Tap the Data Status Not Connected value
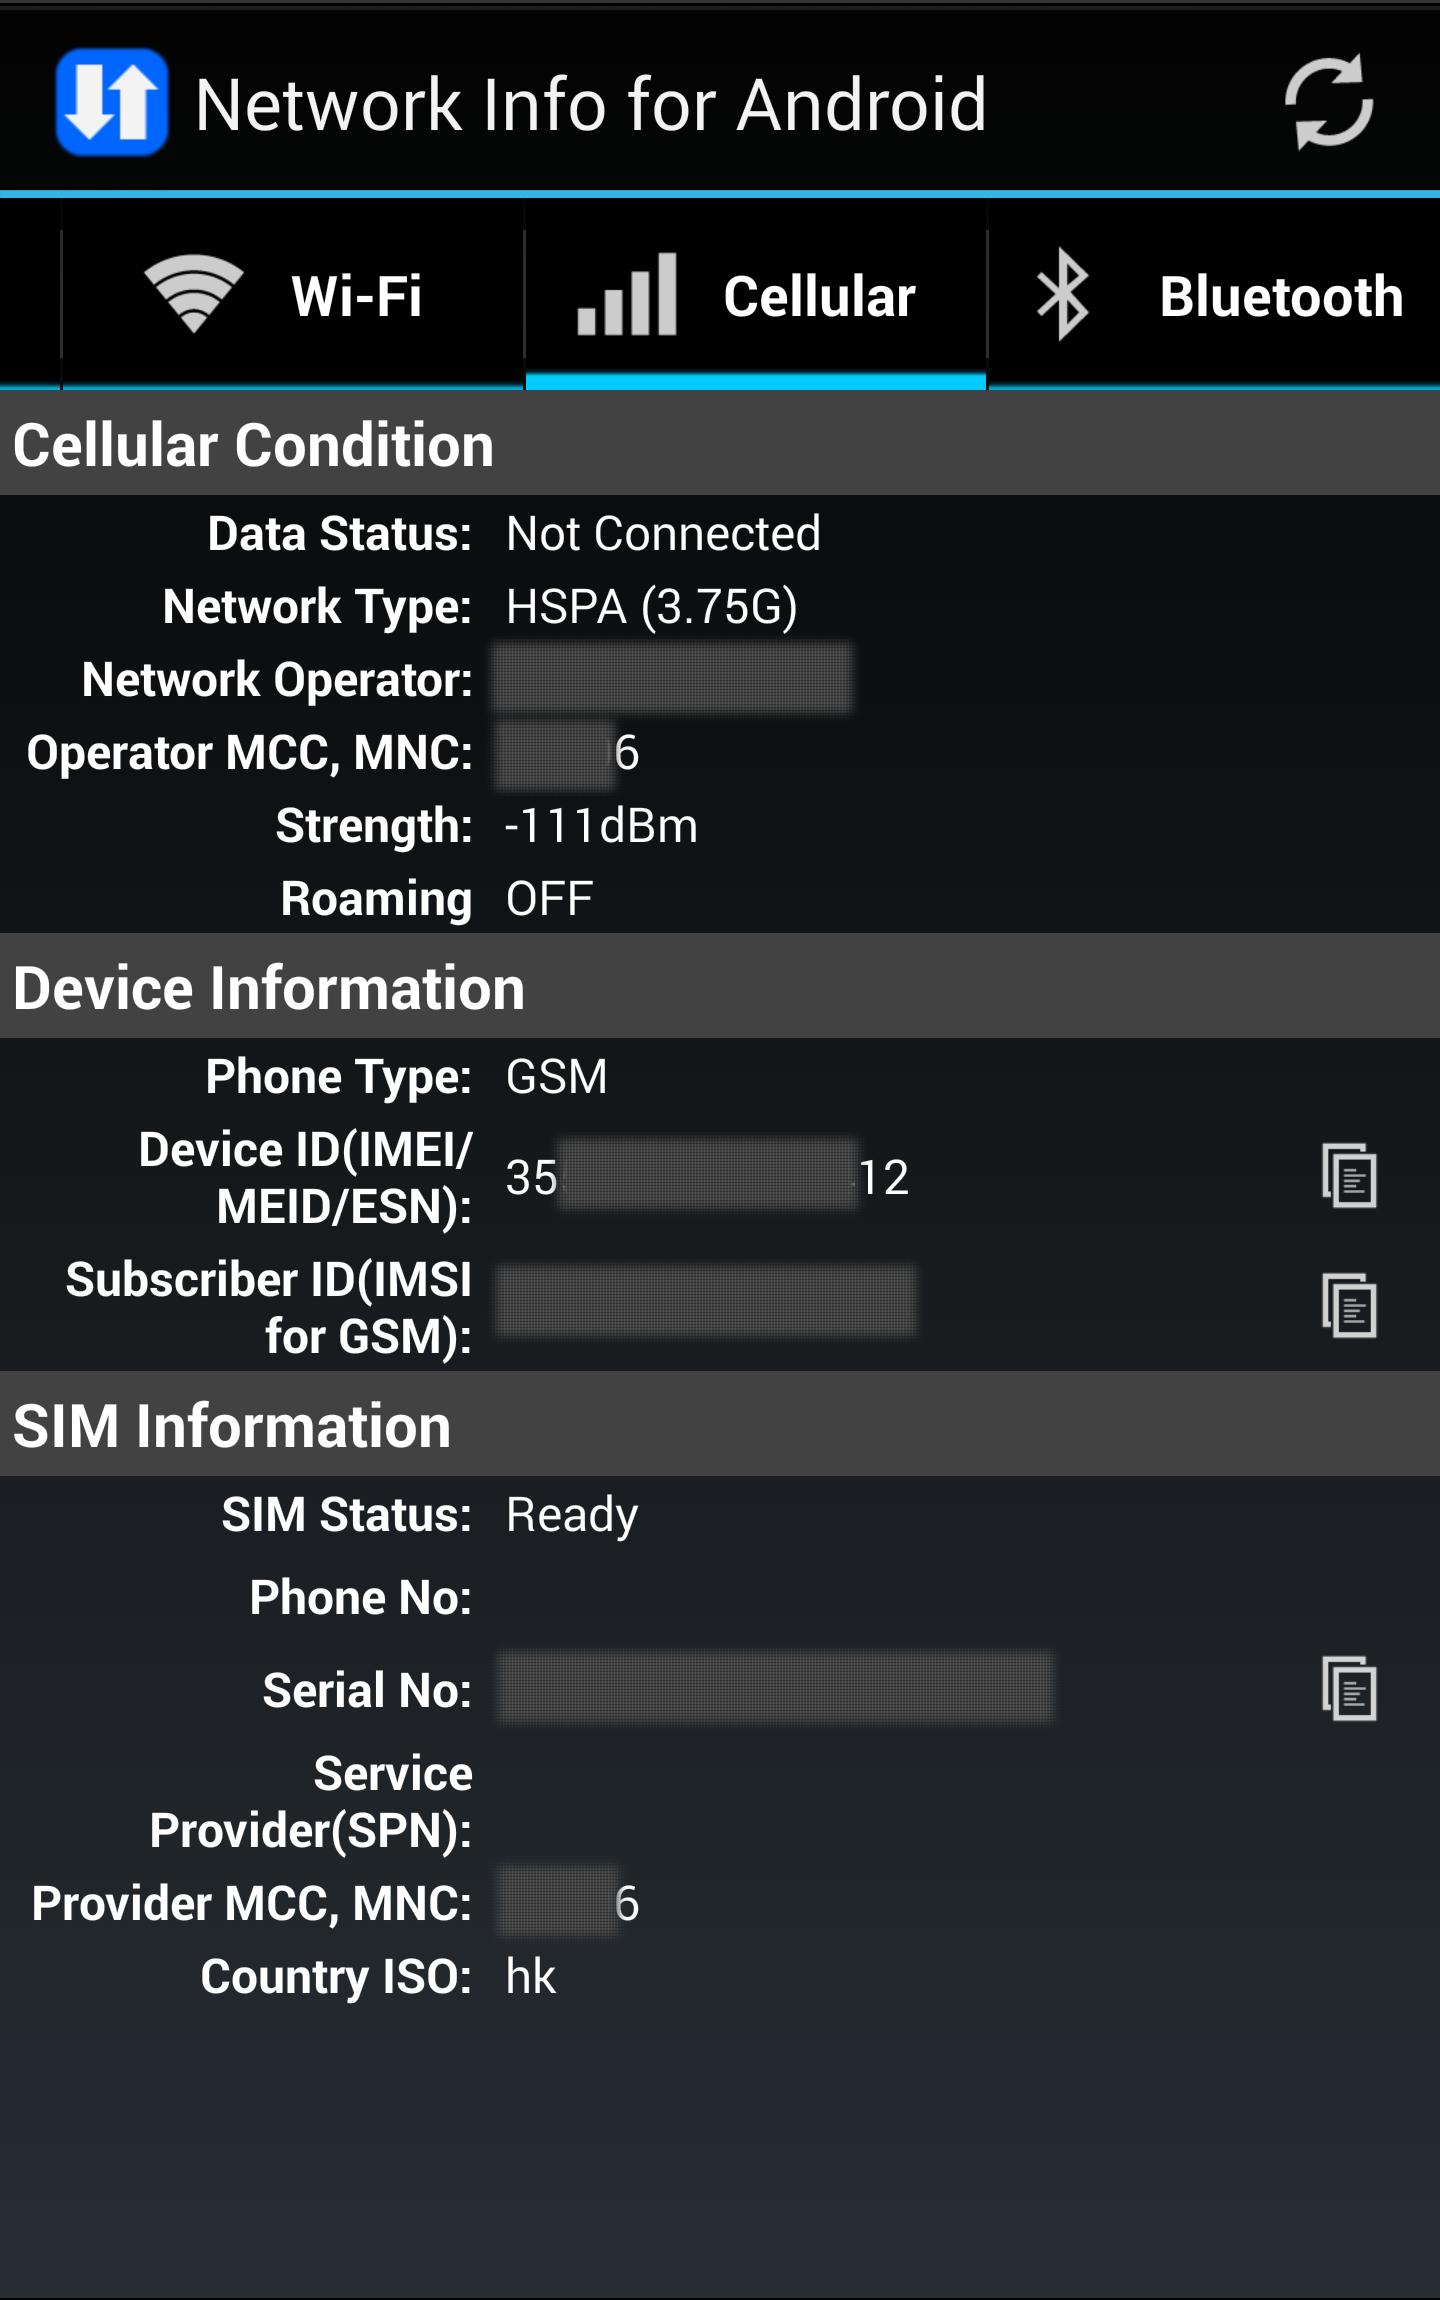The height and width of the screenshot is (2300, 1440). [x=663, y=534]
